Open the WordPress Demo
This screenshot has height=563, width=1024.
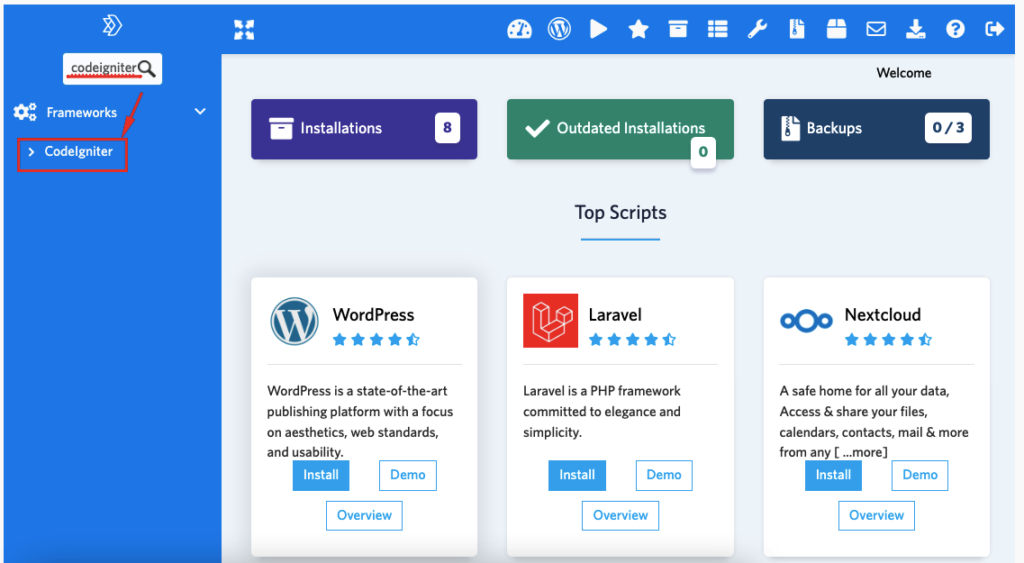click(x=408, y=475)
